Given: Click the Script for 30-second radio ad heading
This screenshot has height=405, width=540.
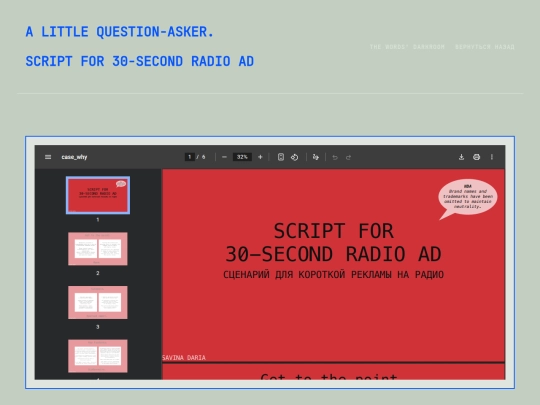Looking at the screenshot, I should 140,61.
